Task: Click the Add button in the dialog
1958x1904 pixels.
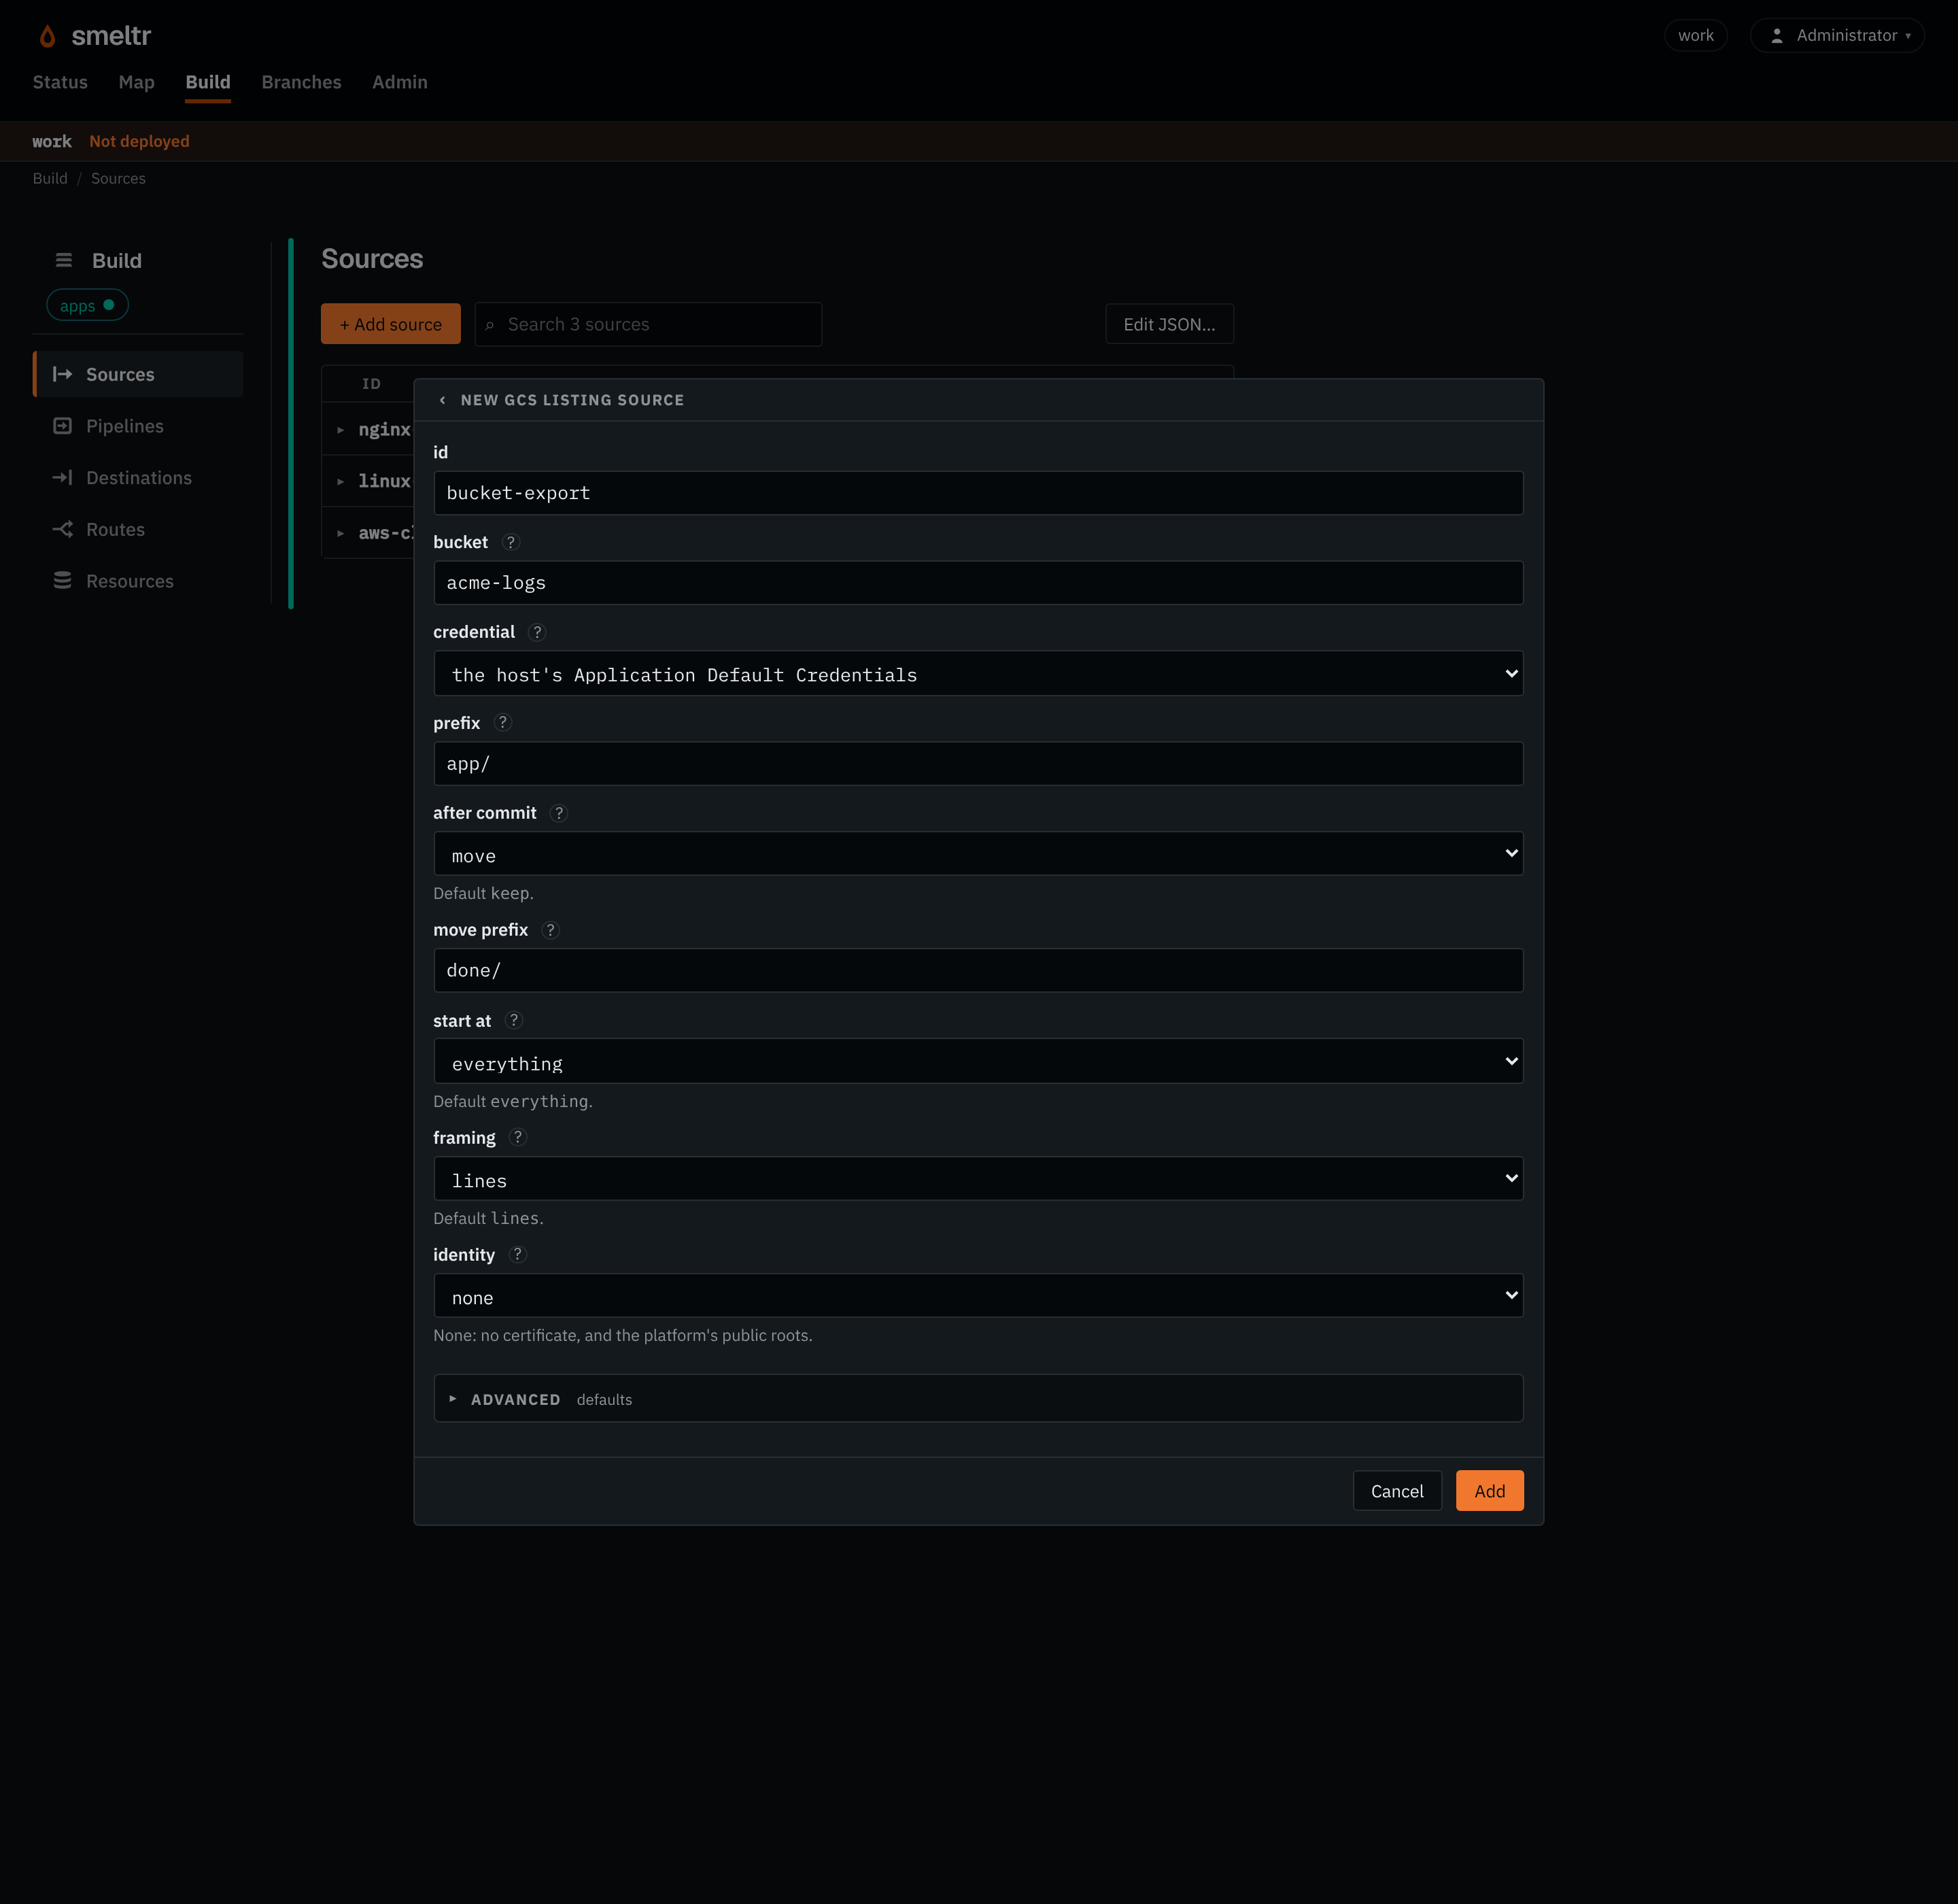Action: 1489,1491
